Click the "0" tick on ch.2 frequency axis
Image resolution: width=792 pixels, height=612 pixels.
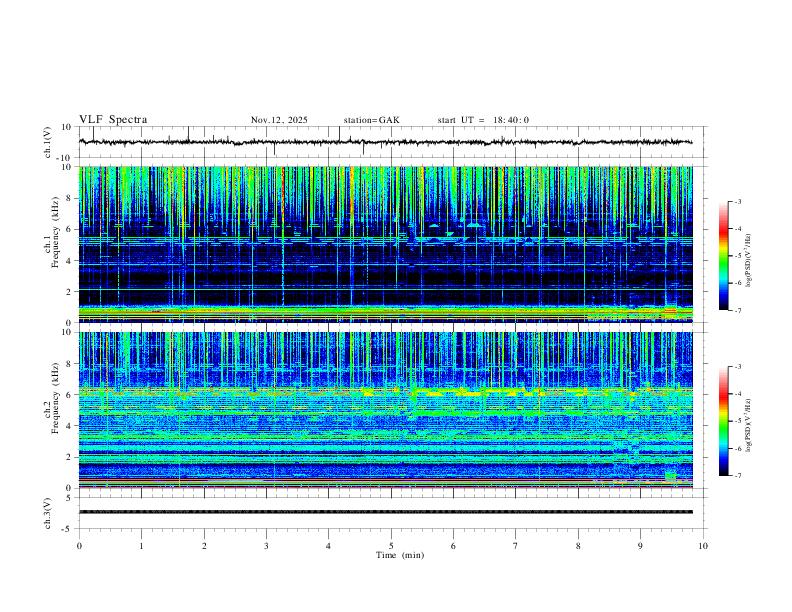(x=70, y=488)
